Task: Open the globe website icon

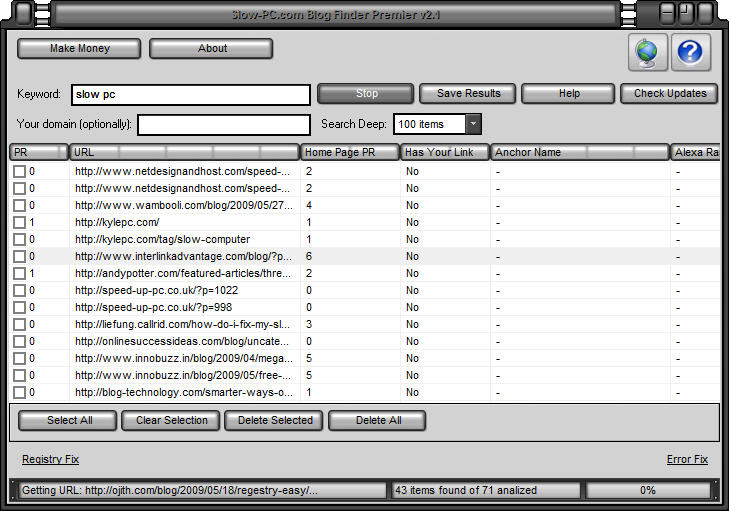Action: pos(648,53)
